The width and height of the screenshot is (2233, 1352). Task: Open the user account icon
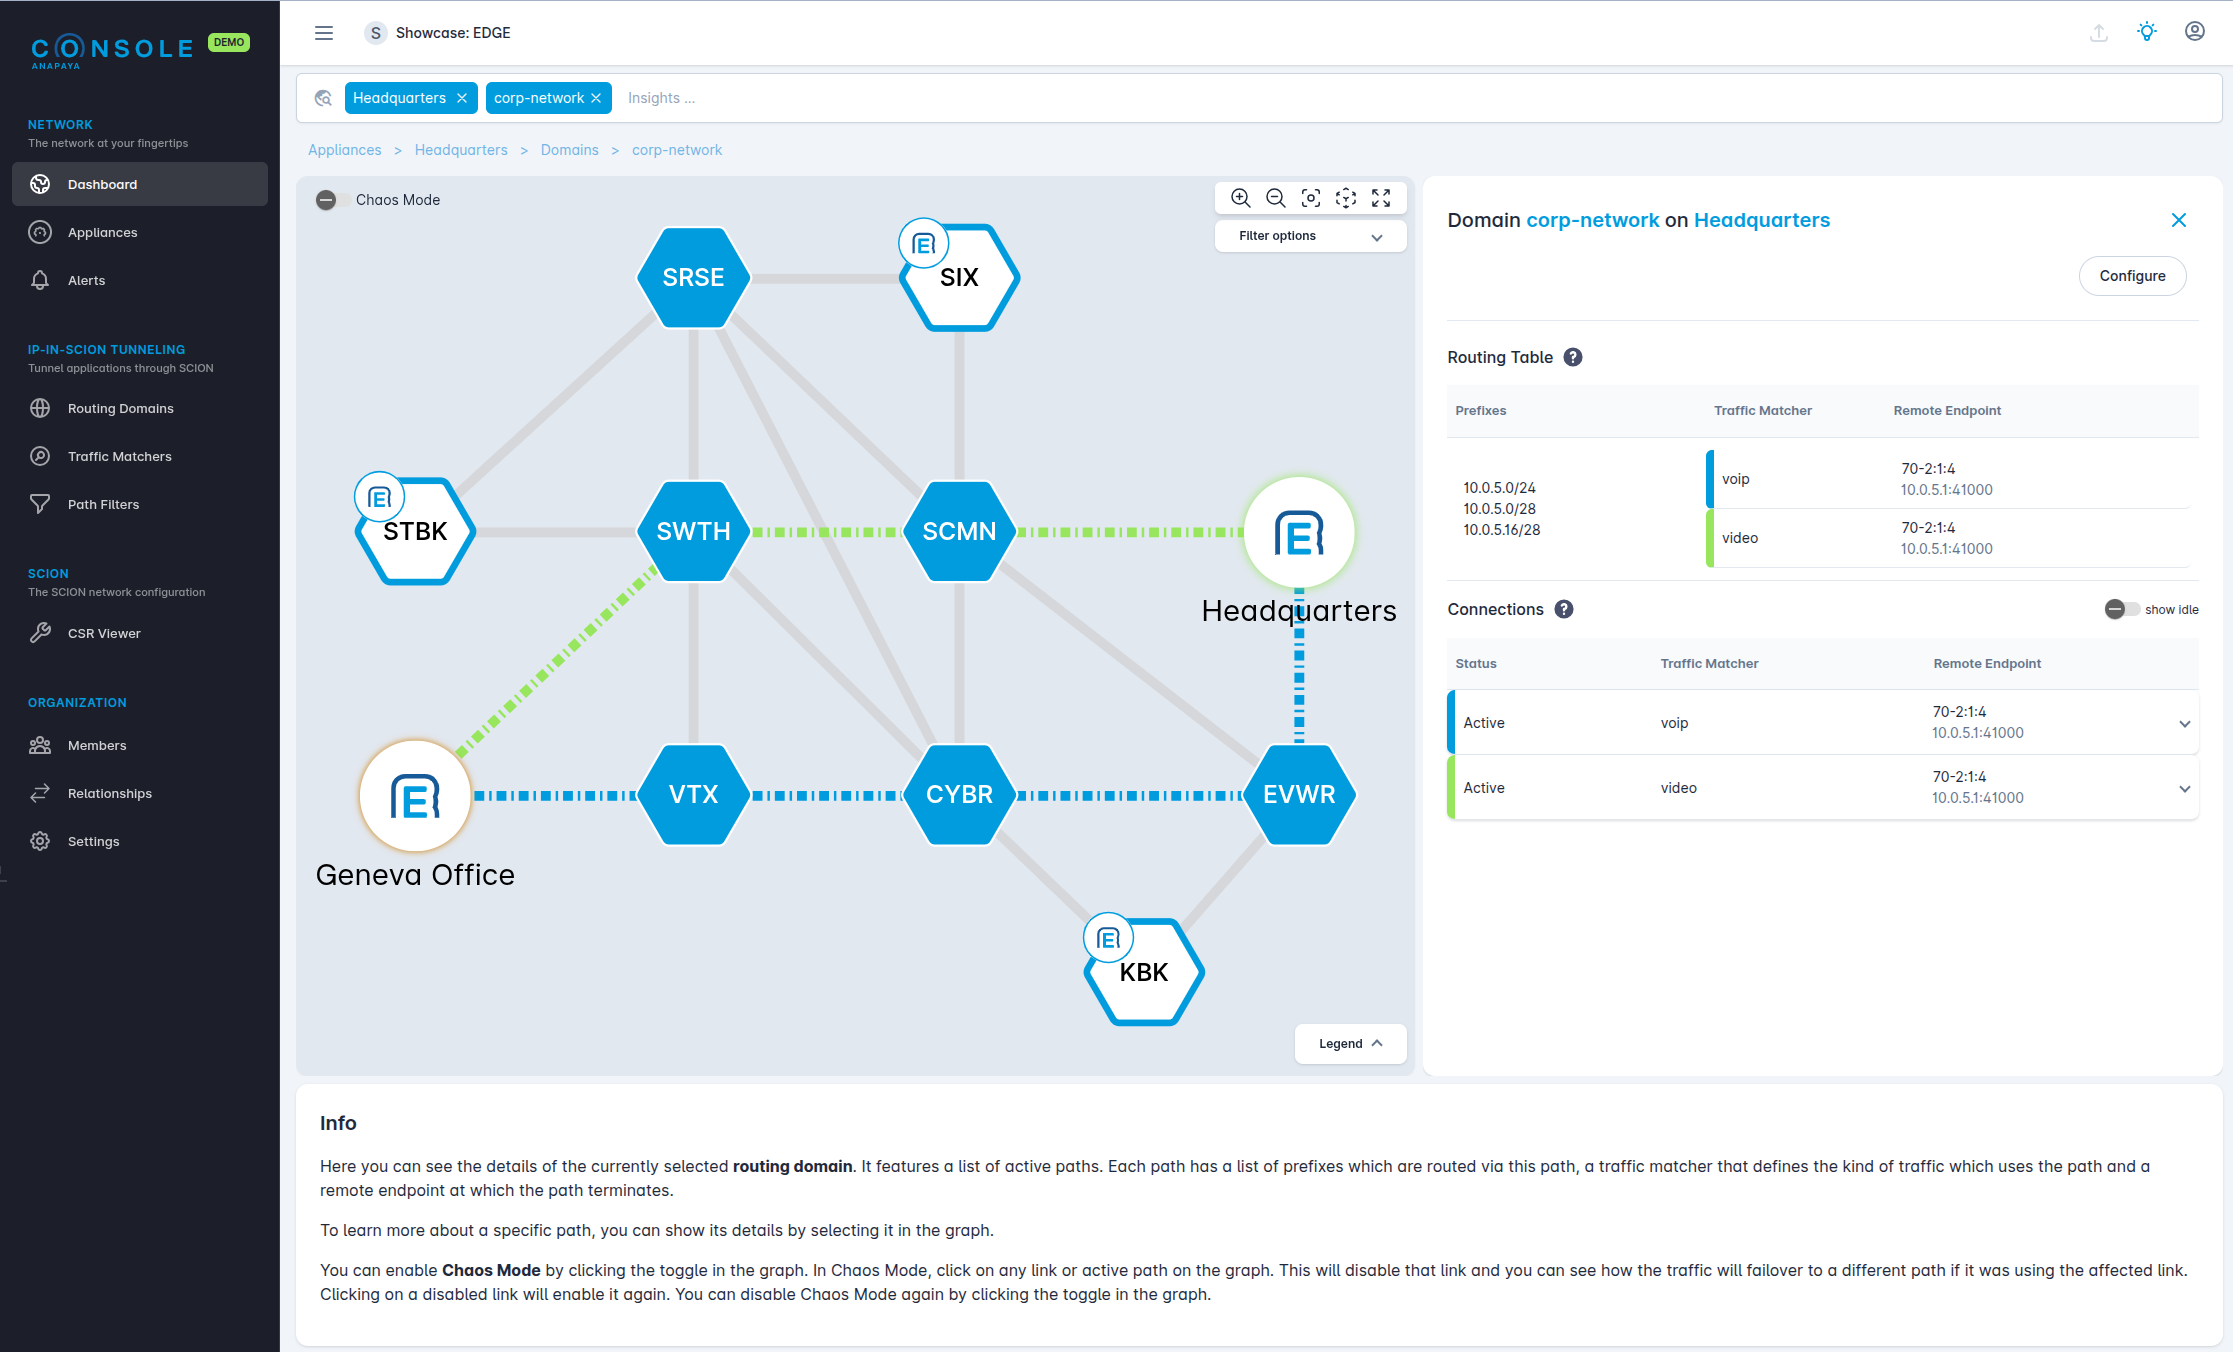coord(2194,32)
